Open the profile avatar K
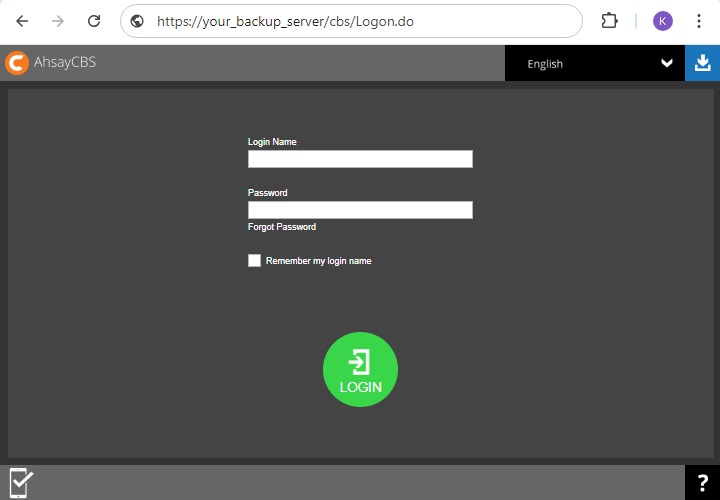 [x=663, y=21]
